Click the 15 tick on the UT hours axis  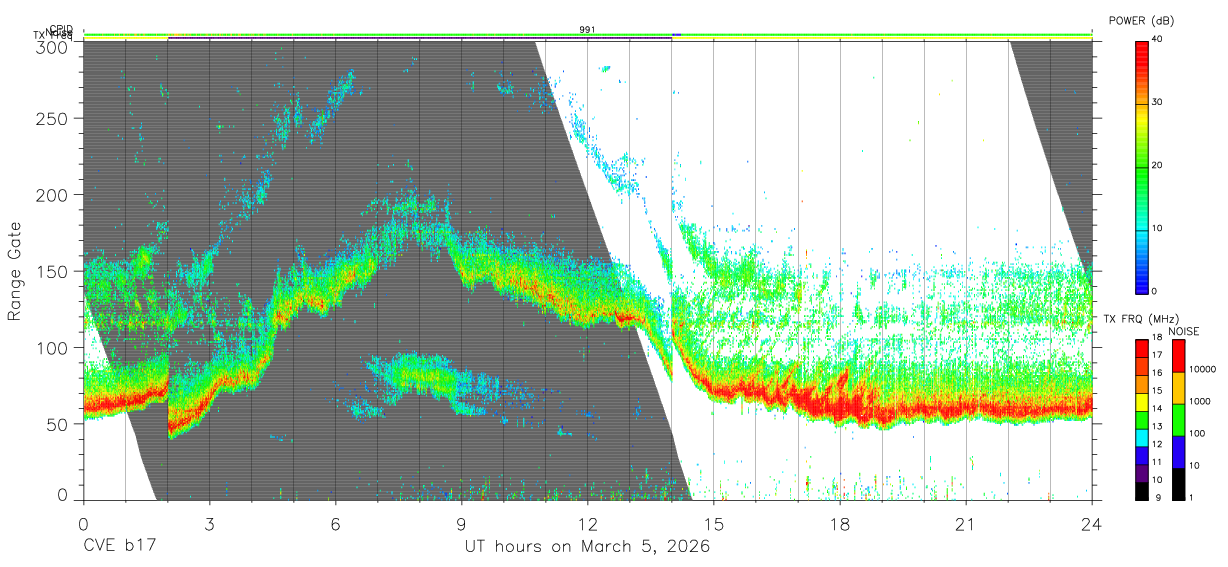[713, 523]
